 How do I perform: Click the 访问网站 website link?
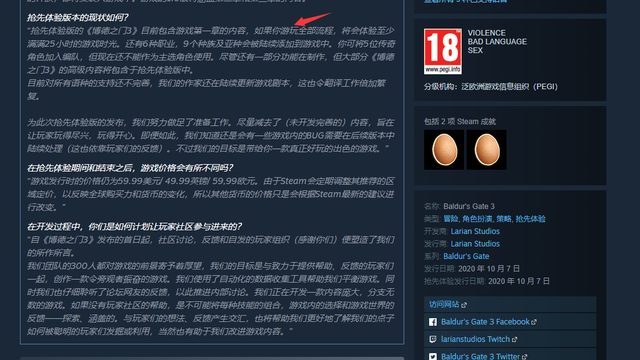[444, 304]
